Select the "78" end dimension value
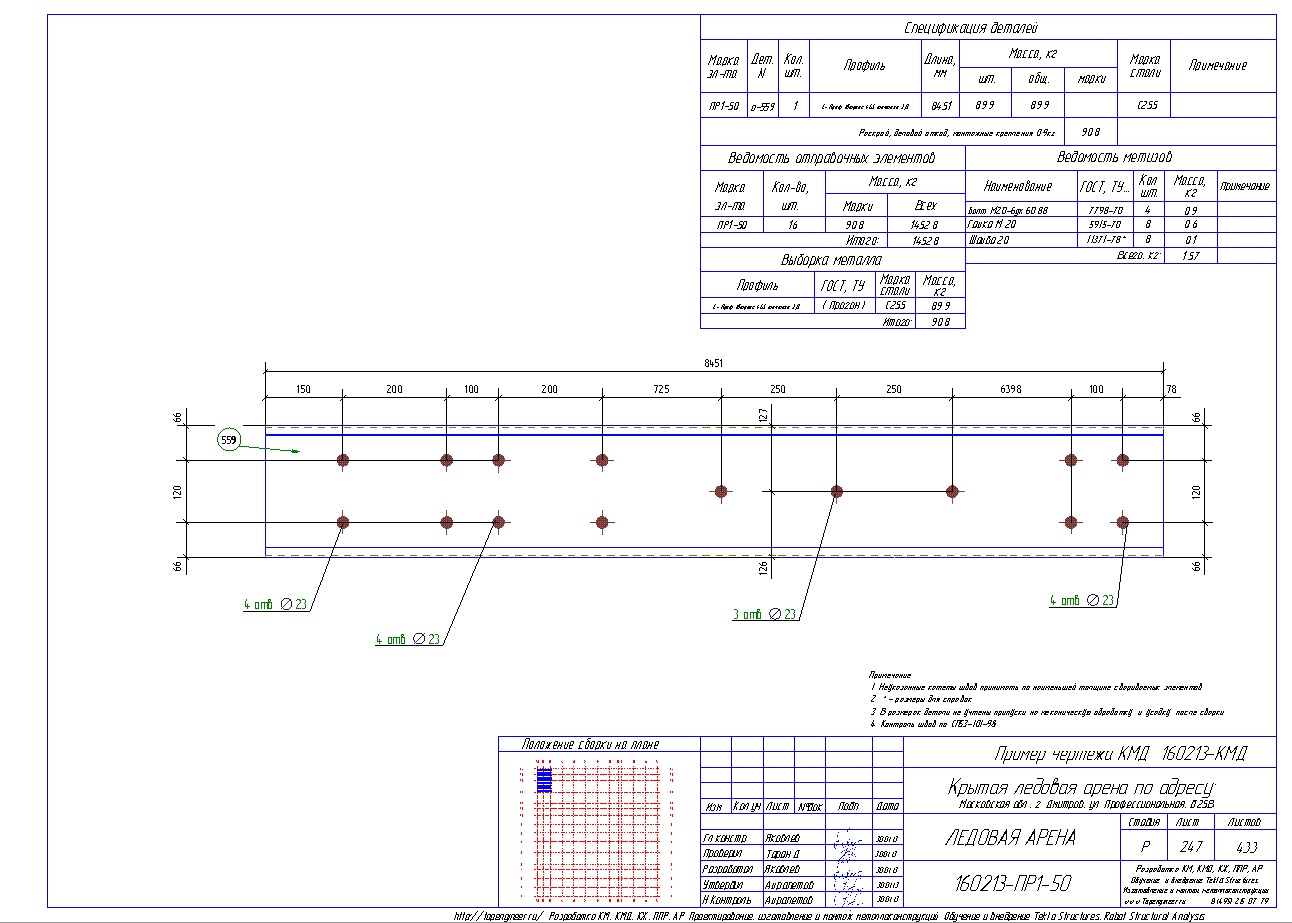The height and width of the screenshot is (923, 1292). (x=1172, y=388)
